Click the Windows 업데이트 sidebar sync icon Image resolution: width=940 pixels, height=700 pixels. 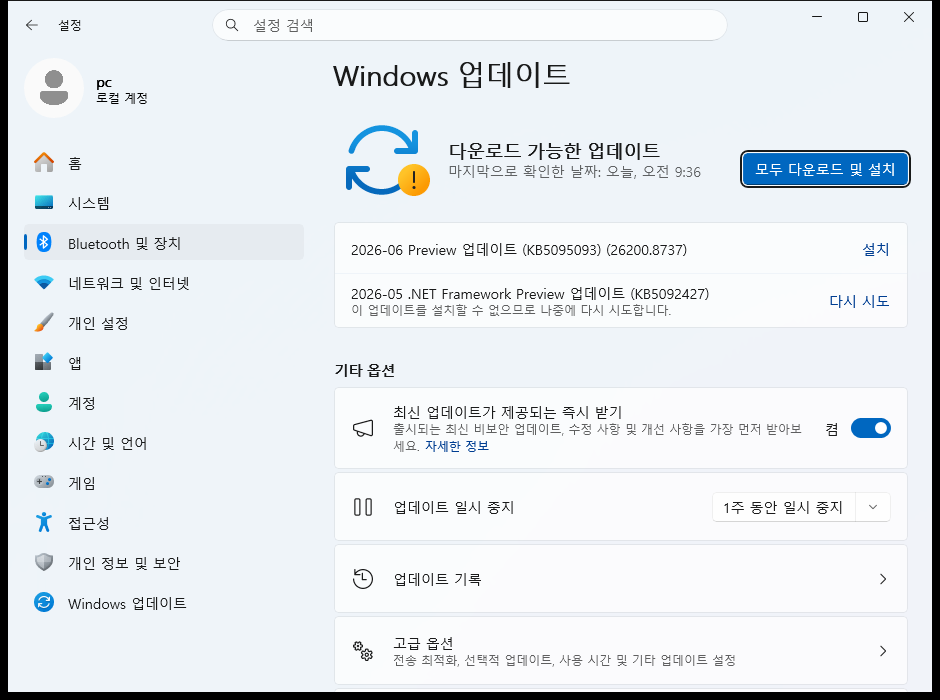click(x=44, y=602)
